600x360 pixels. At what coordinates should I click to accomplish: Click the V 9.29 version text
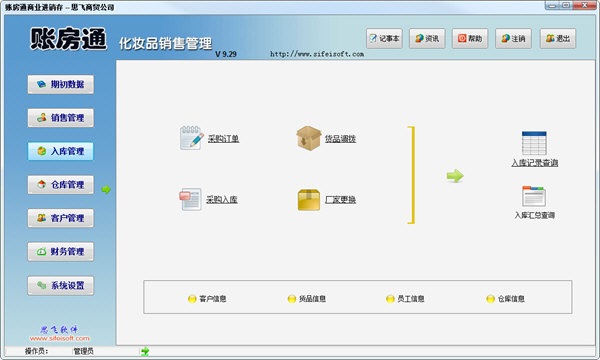click(x=226, y=54)
